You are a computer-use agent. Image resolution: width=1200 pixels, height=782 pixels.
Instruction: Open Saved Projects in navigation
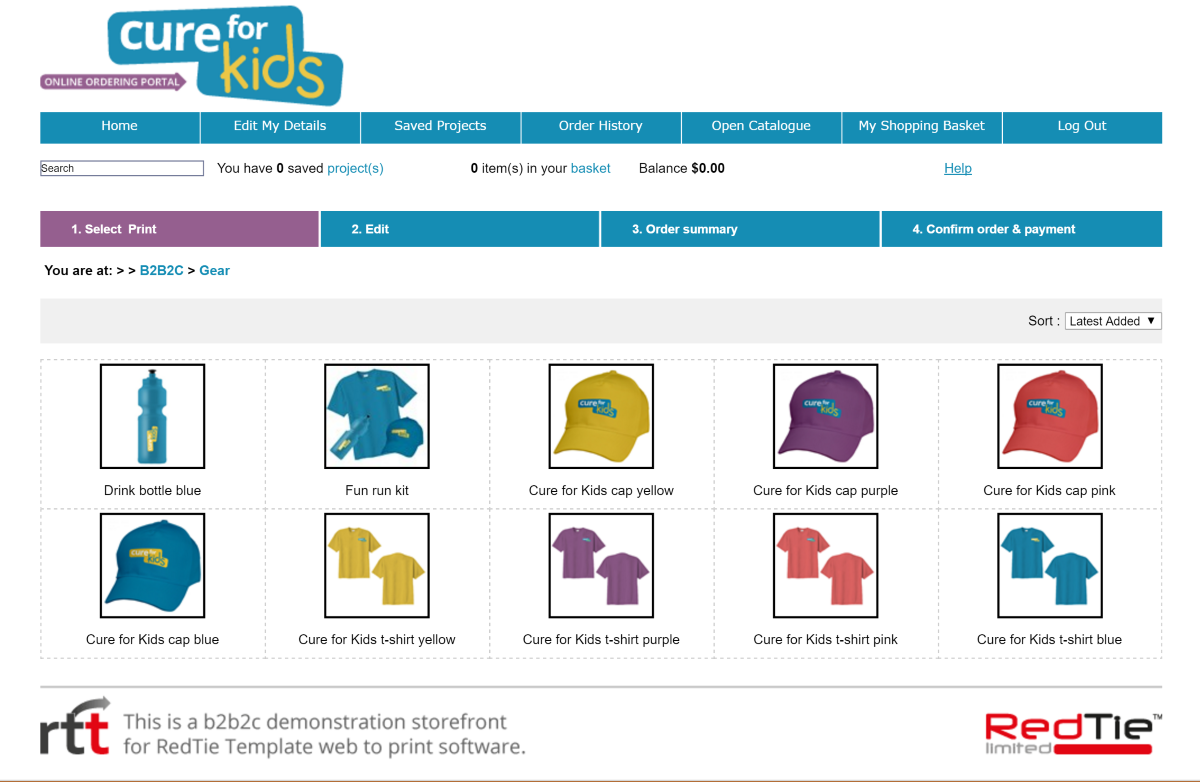(x=440, y=126)
